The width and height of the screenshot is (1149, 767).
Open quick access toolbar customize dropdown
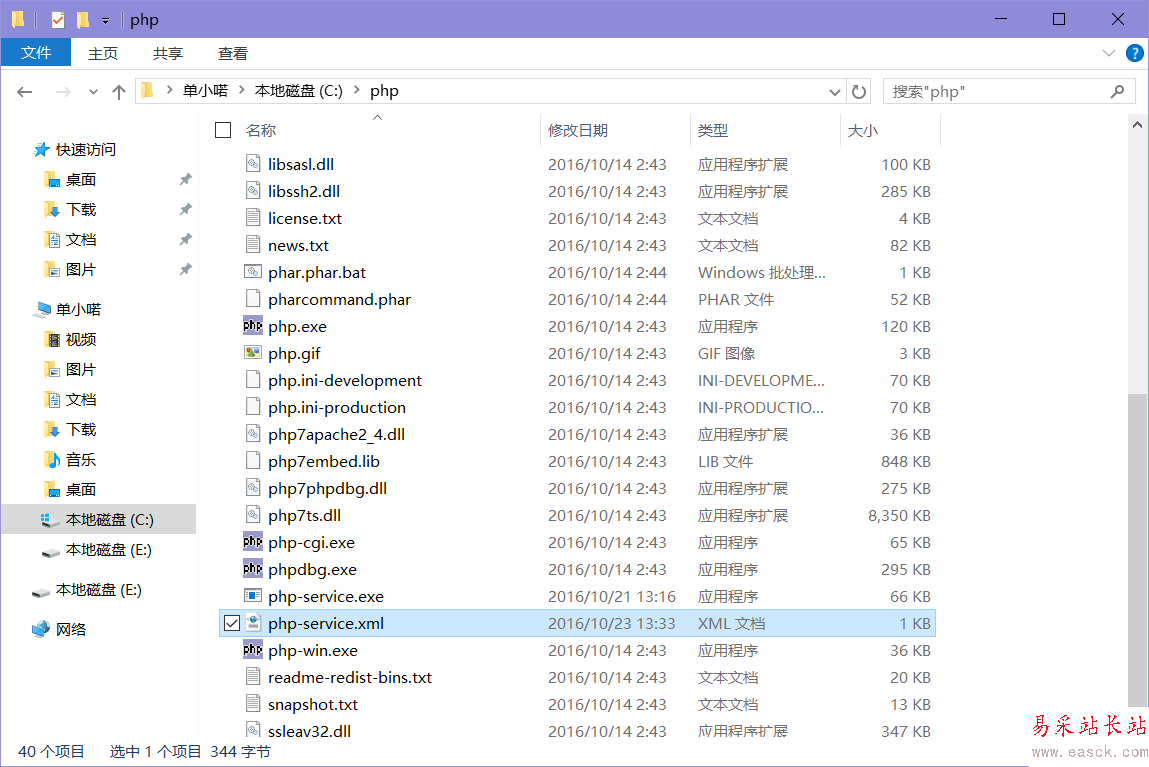(106, 21)
